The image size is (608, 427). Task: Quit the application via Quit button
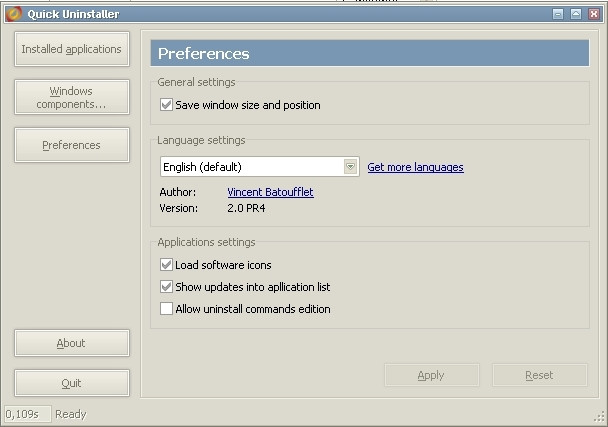pos(72,383)
